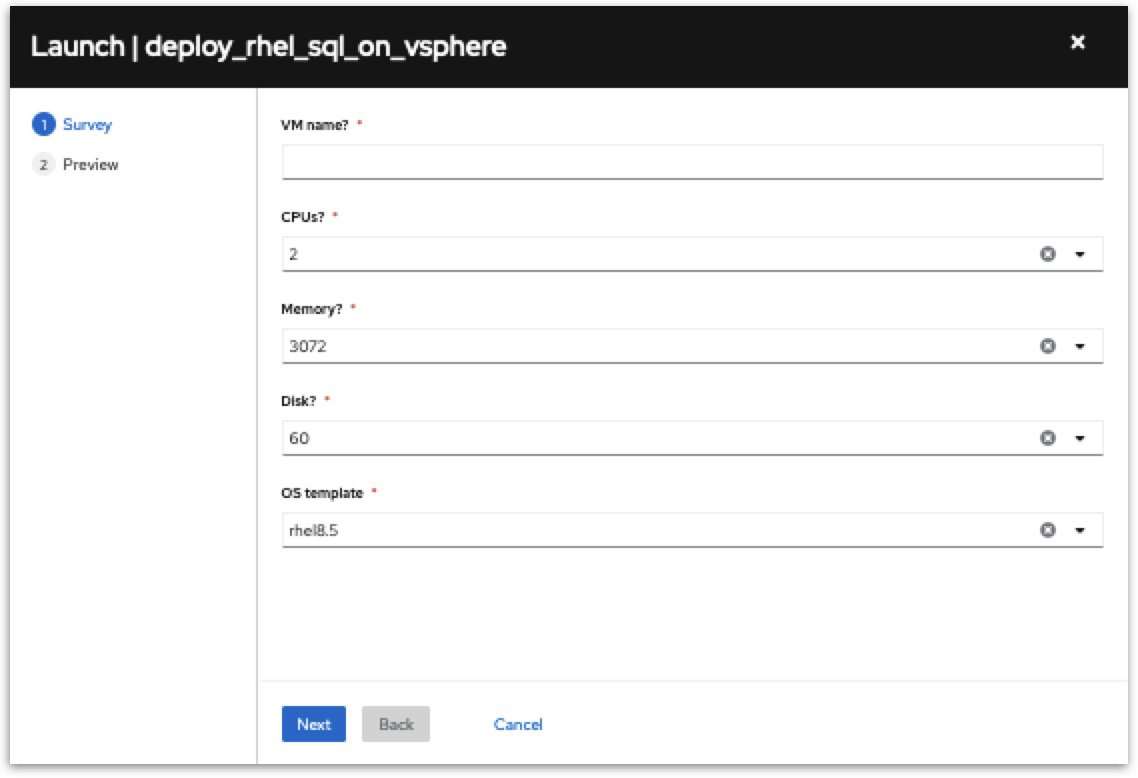
Task: Click the blue number 1 step badge
Action: click(x=43, y=125)
